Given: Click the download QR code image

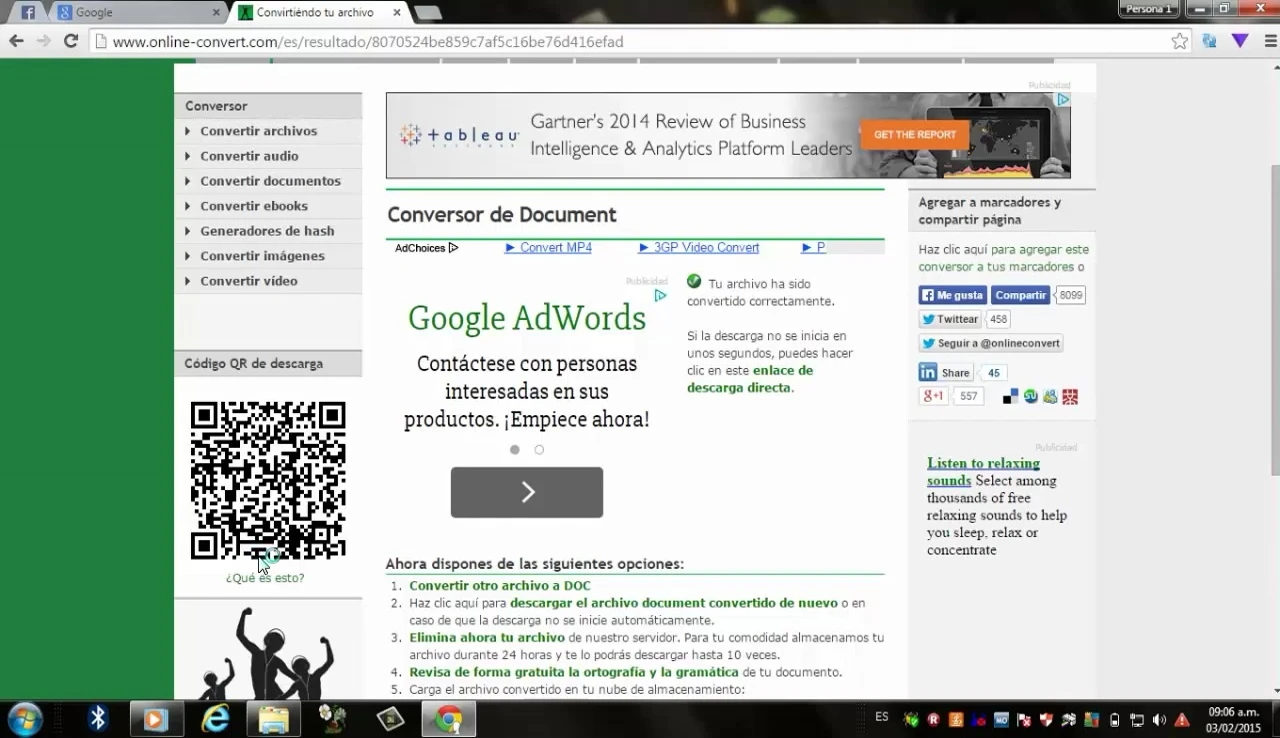Looking at the screenshot, I should point(268,480).
